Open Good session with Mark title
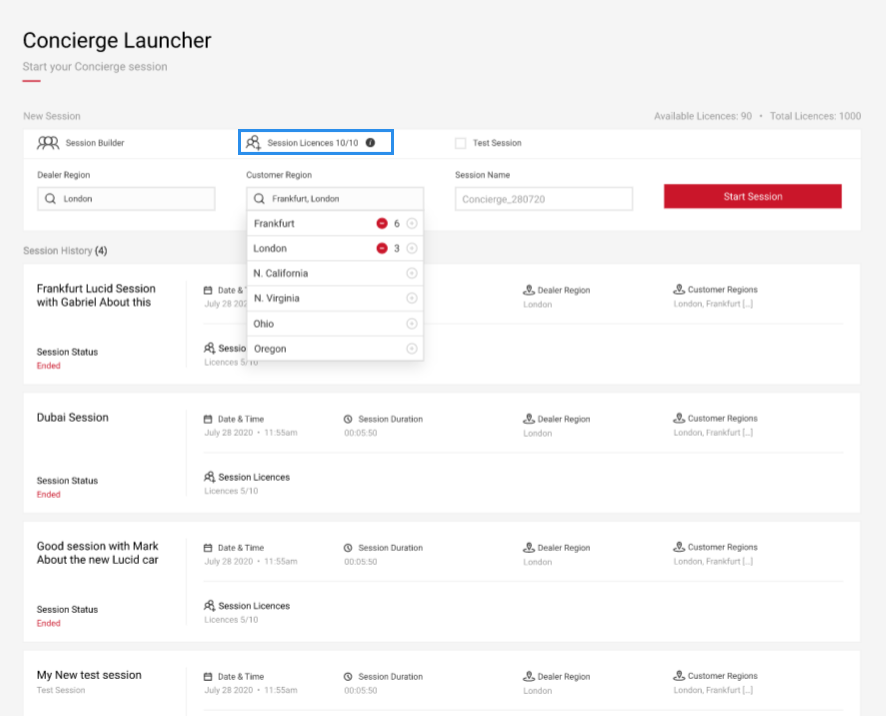Image resolution: width=886 pixels, height=716 pixels. coord(98,553)
